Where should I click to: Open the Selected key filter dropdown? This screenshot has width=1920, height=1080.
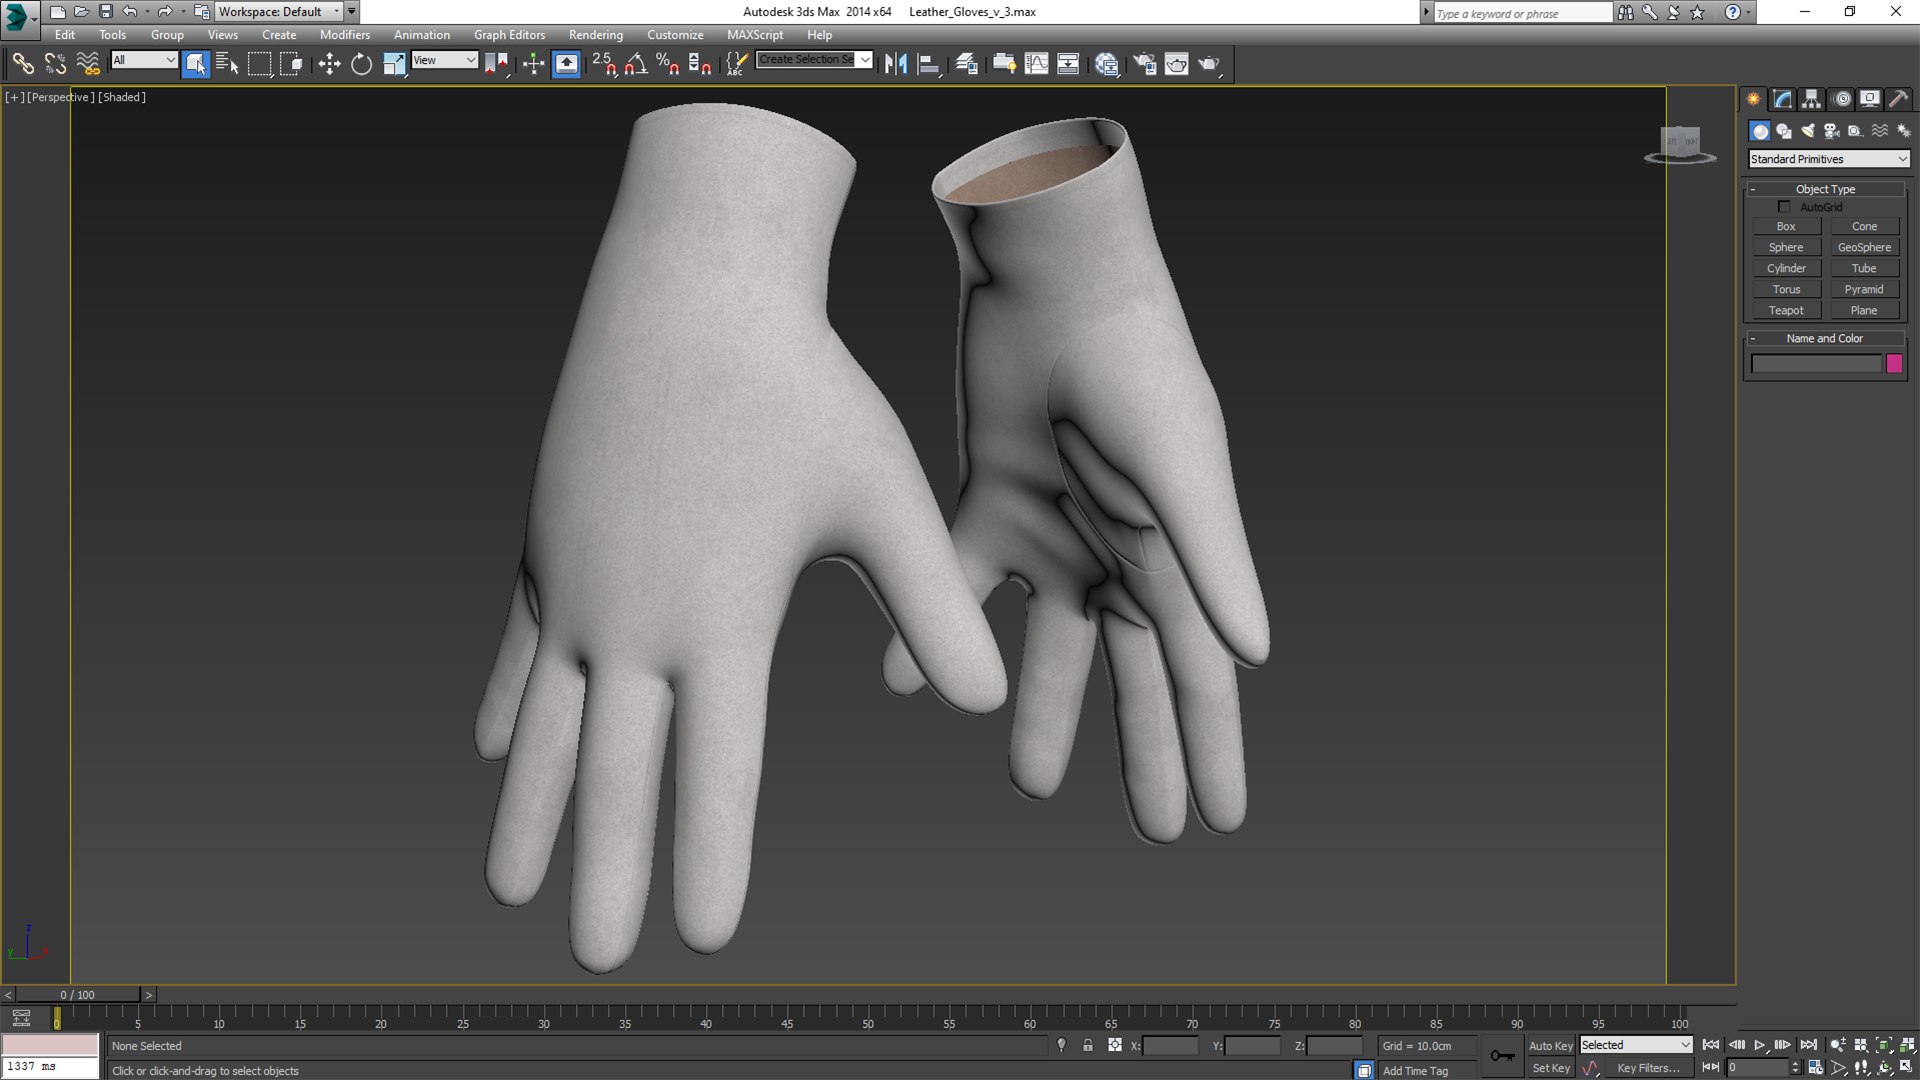(x=1636, y=1045)
